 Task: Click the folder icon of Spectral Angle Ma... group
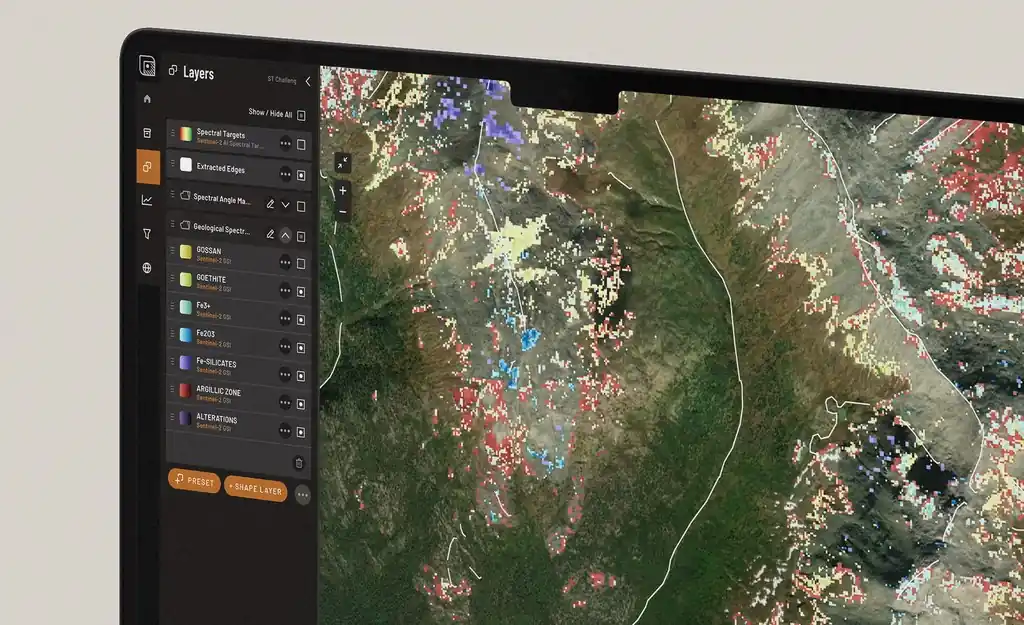coord(185,195)
